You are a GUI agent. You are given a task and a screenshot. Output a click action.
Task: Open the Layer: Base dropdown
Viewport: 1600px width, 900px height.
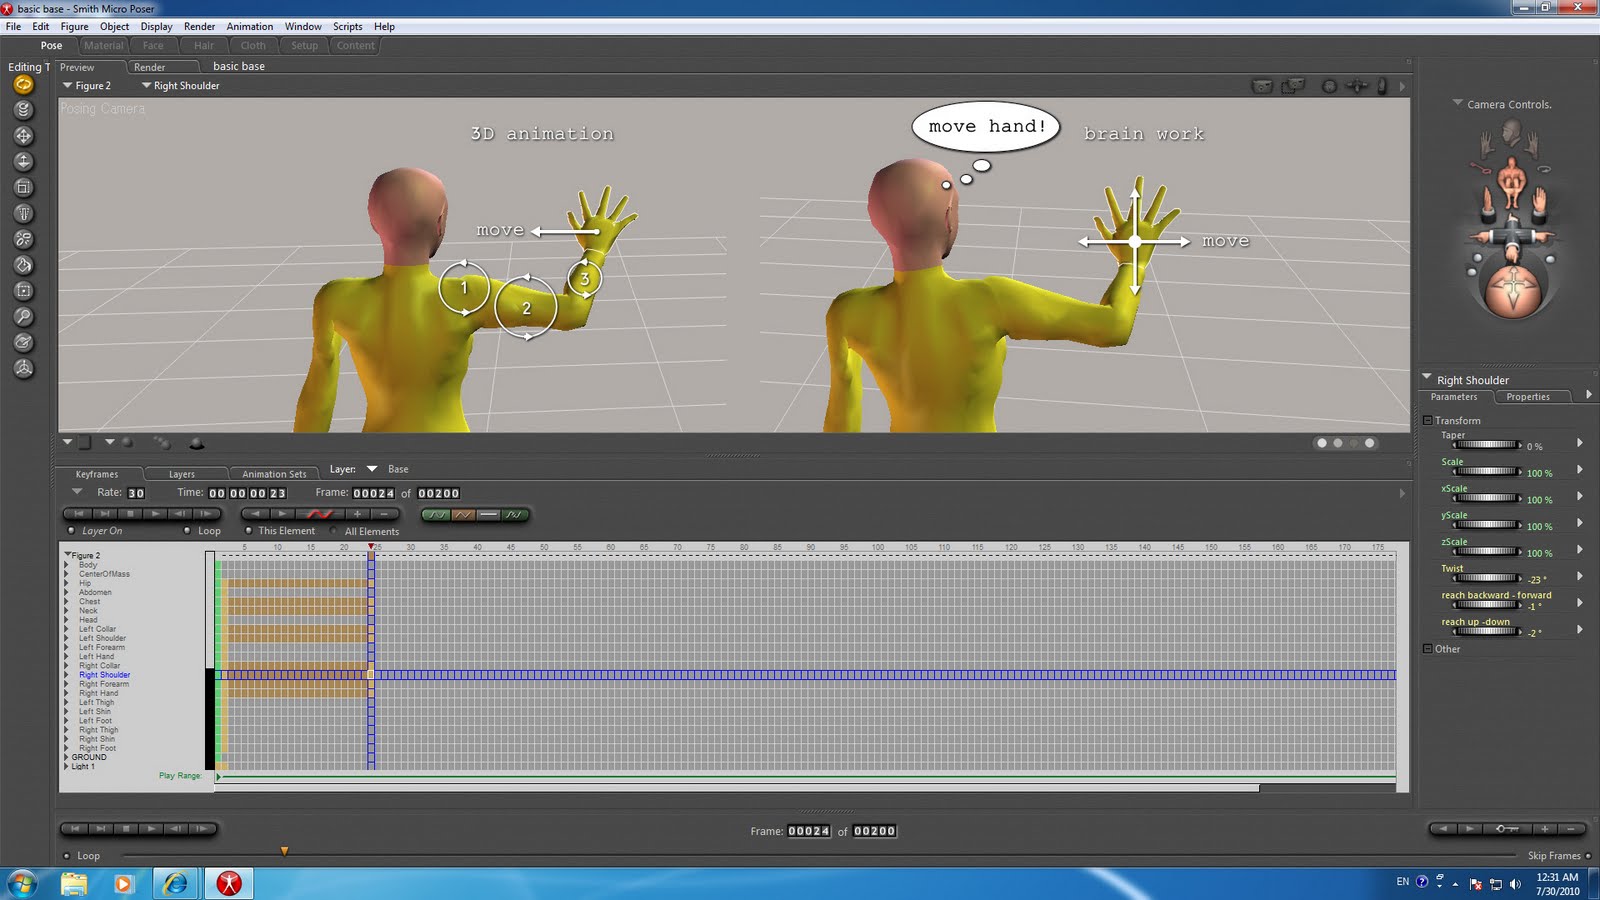[x=372, y=469]
